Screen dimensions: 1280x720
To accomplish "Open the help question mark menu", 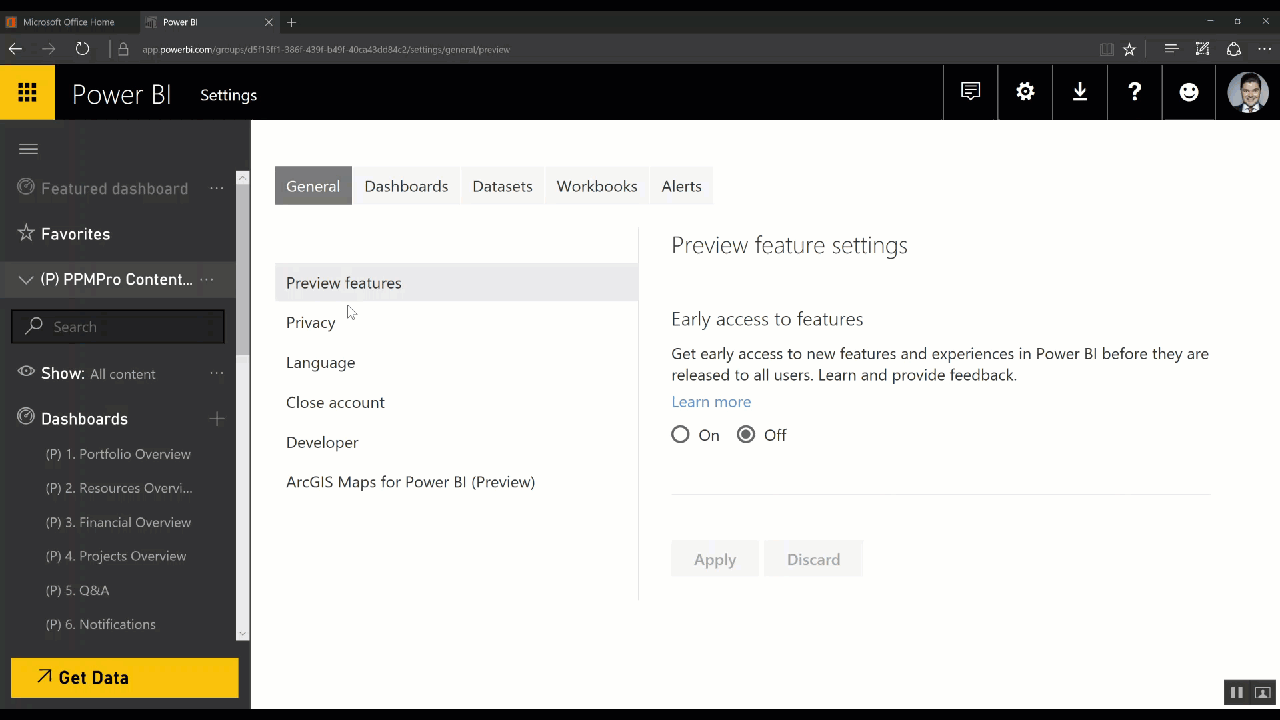I will pos(1135,92).
